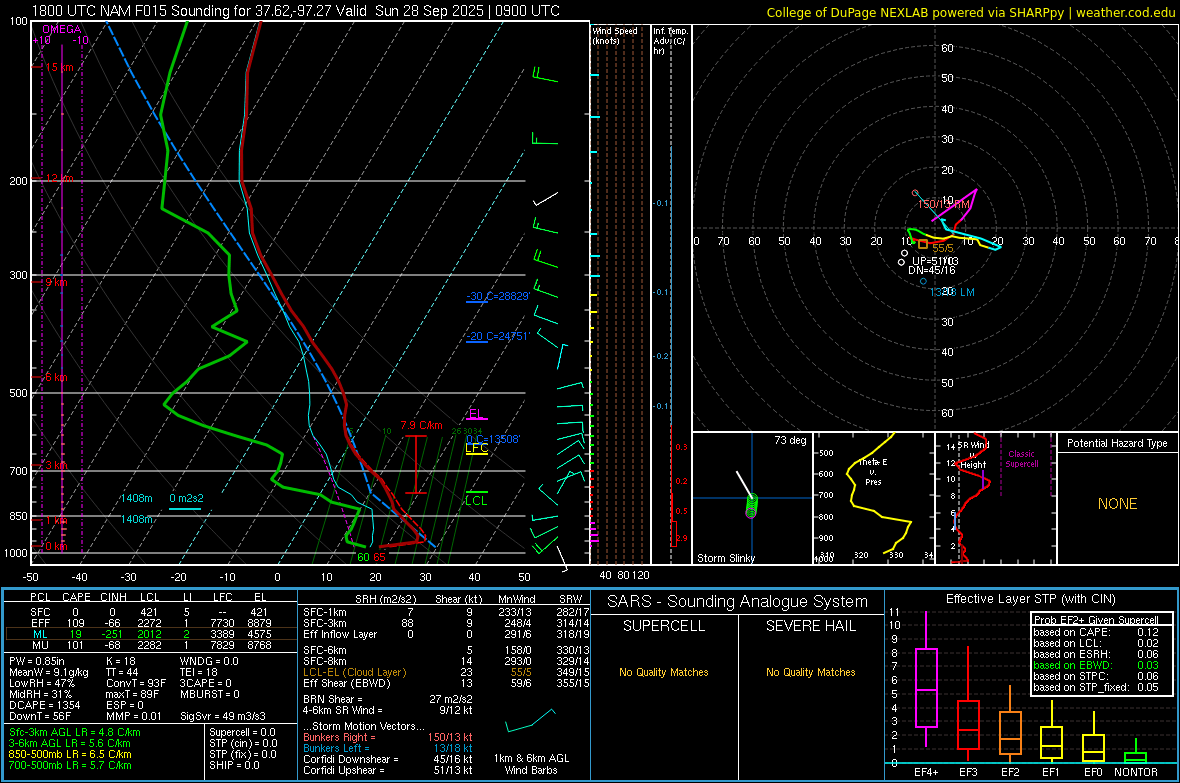Viewport: 1180px width, 783px height.
Task: Select the 'SFC' parcel row
Action: pyautogui.click(x=151, y=612)
